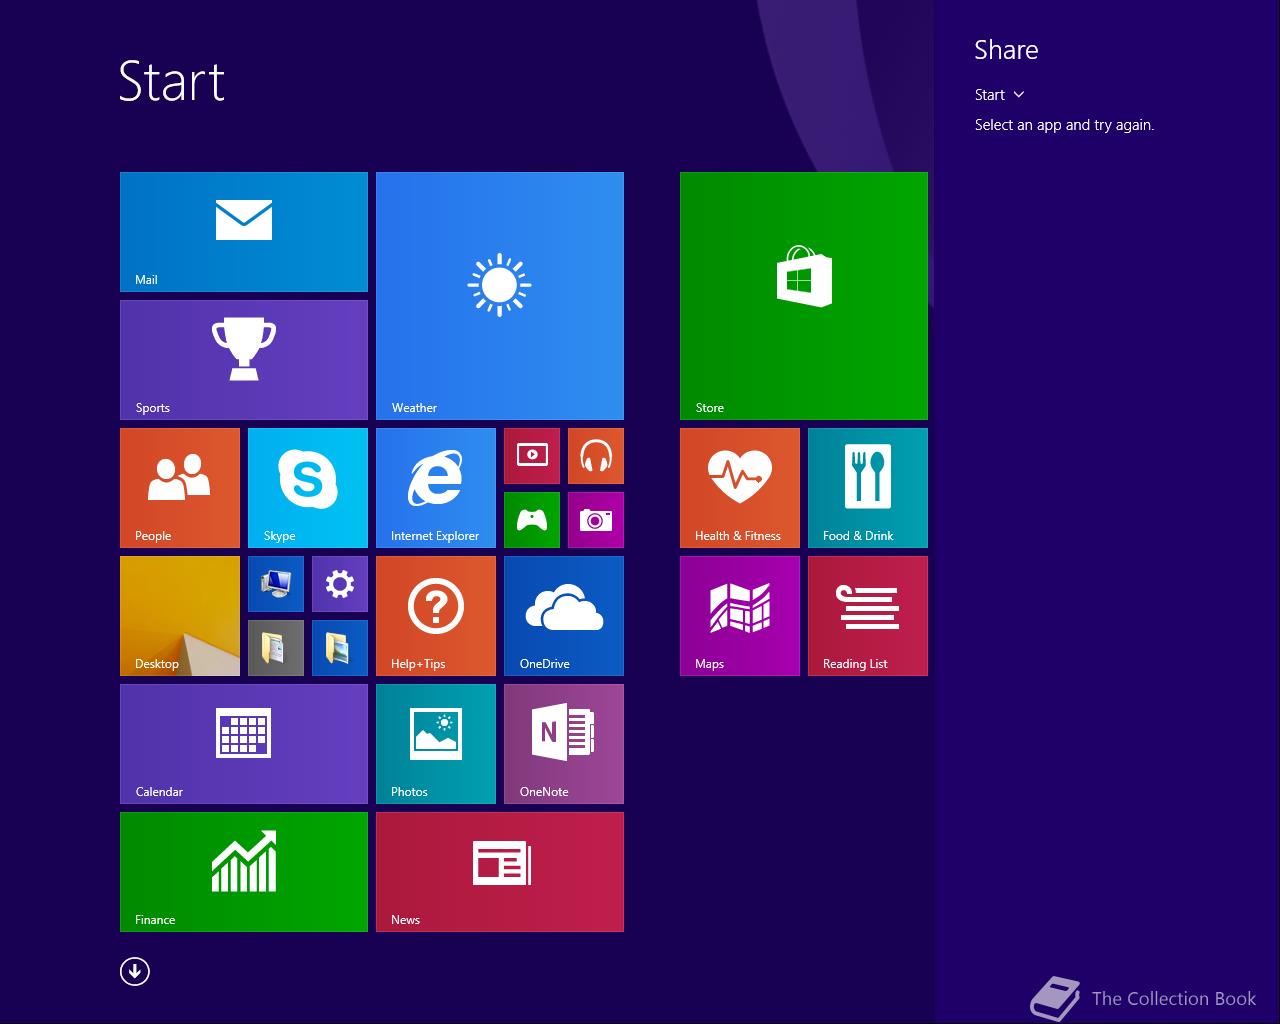Open the small Camera tile

[x=596, y=520]
